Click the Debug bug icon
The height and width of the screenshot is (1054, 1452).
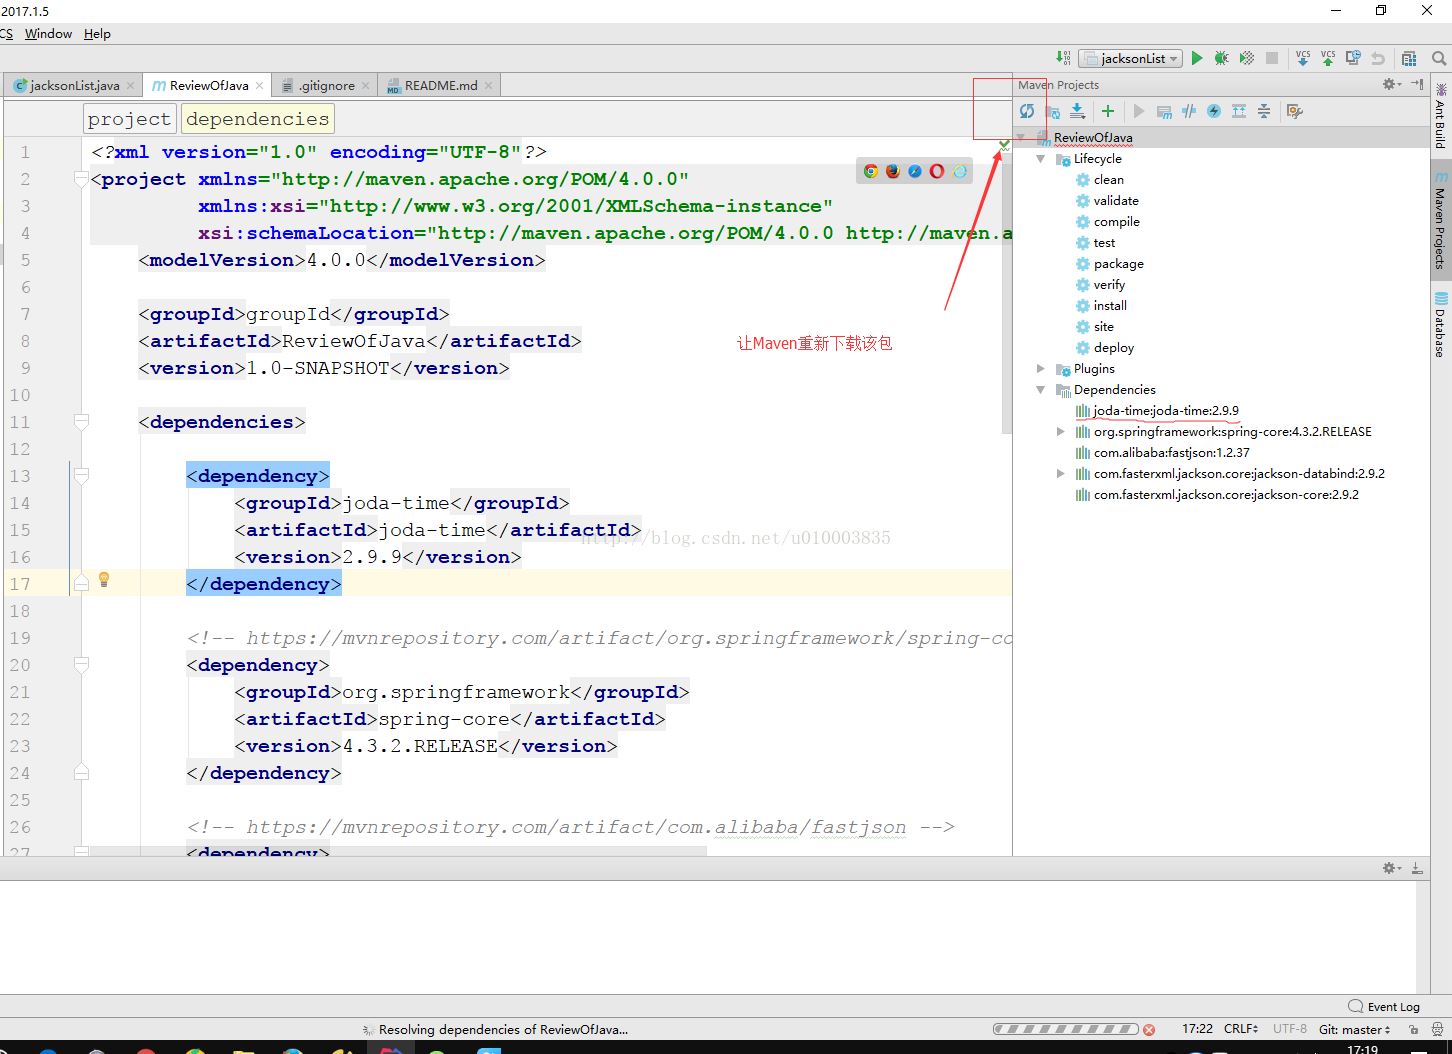pyautogui.click(x=1221, y=58)
